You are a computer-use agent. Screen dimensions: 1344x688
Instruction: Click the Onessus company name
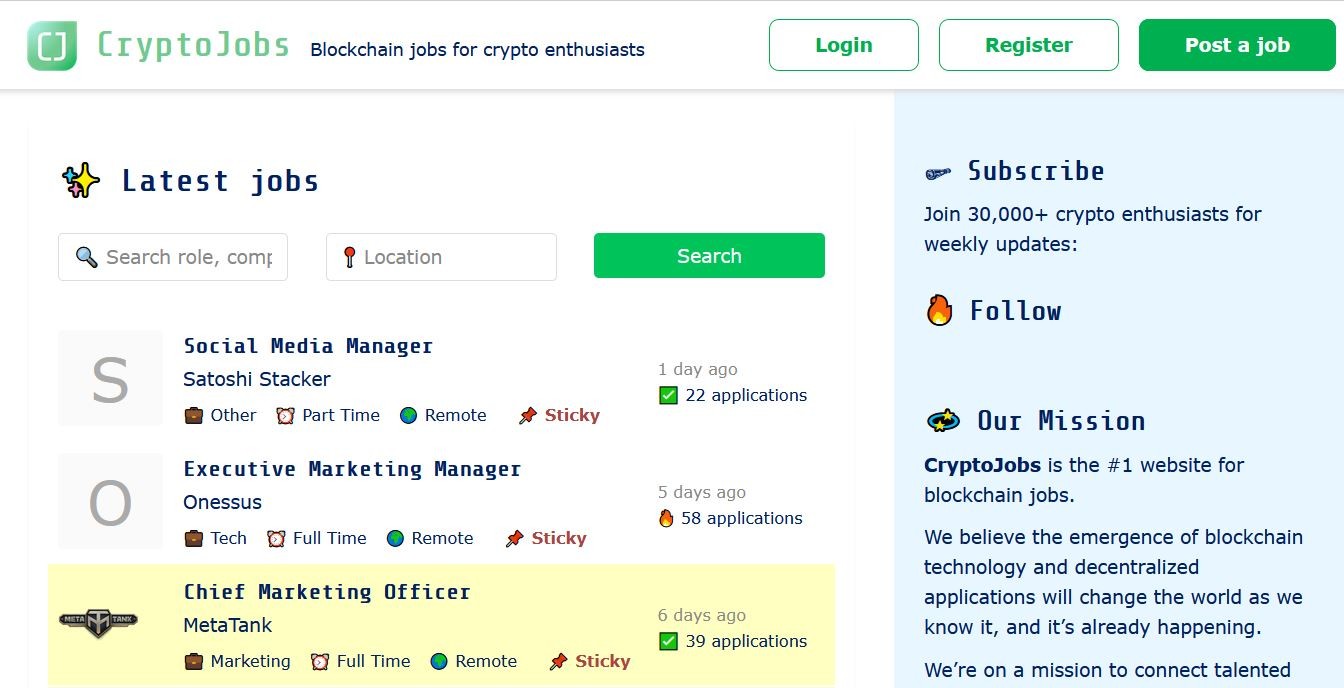pyautogui.click(x=222, y=502)
